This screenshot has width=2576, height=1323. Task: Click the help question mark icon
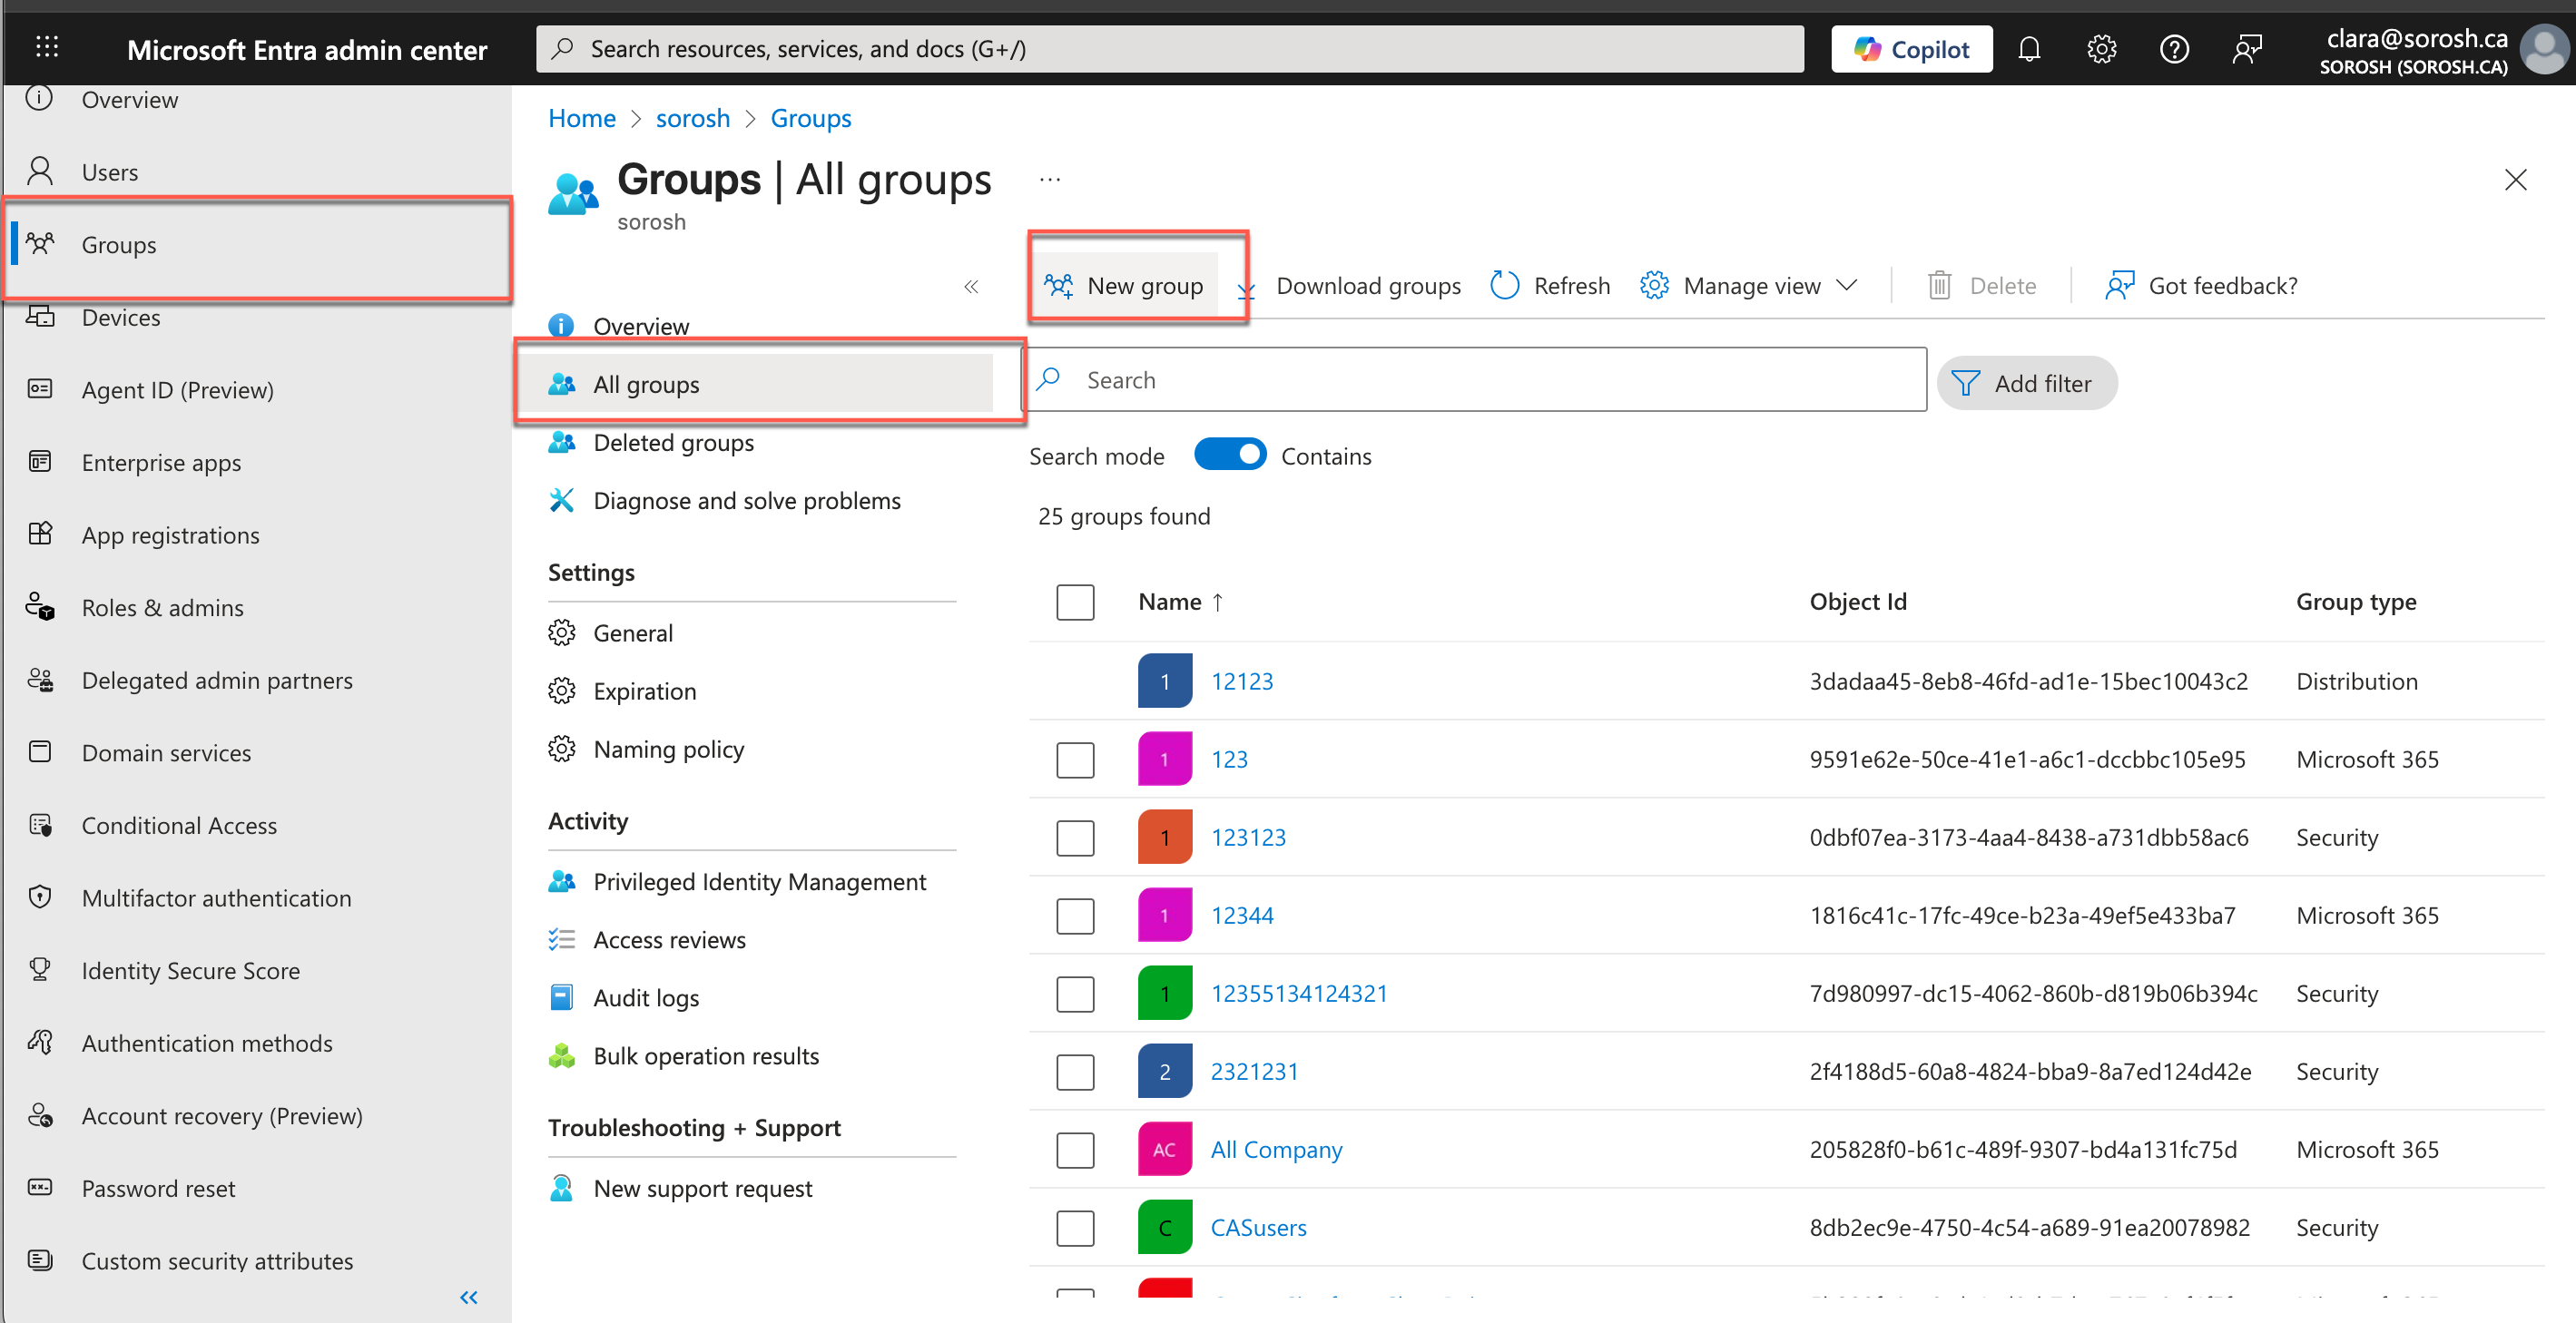[x=2174, y=49]
